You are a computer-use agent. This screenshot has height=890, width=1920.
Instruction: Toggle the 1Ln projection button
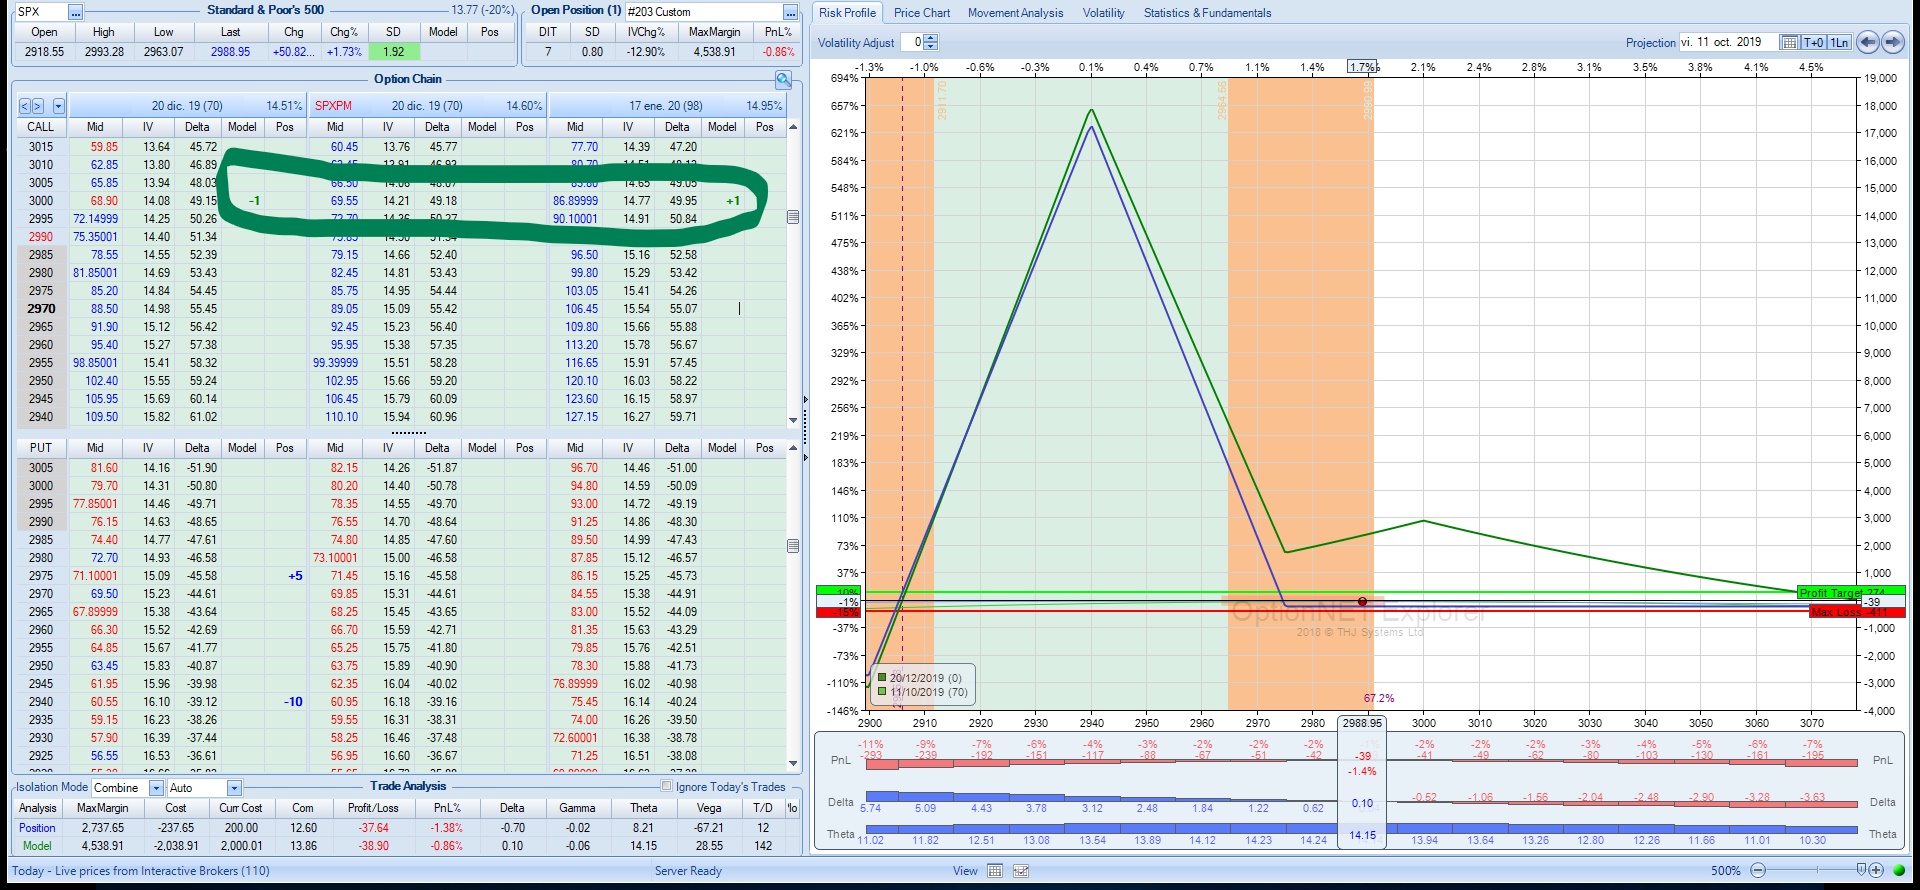[1840, 42]
